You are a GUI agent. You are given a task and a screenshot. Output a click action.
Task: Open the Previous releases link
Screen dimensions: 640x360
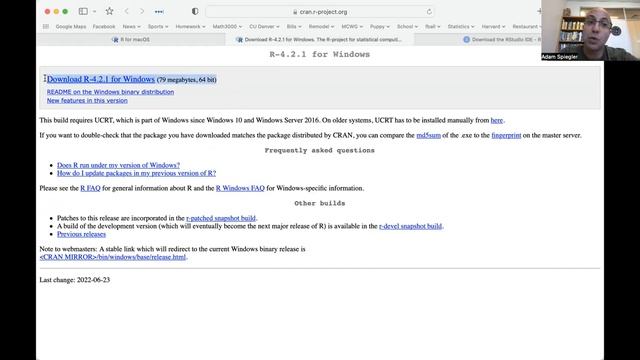[x=81, y=234]
